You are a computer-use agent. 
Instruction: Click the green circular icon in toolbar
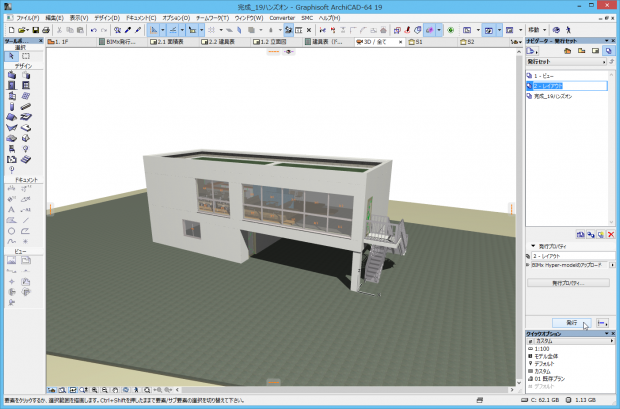450,30
